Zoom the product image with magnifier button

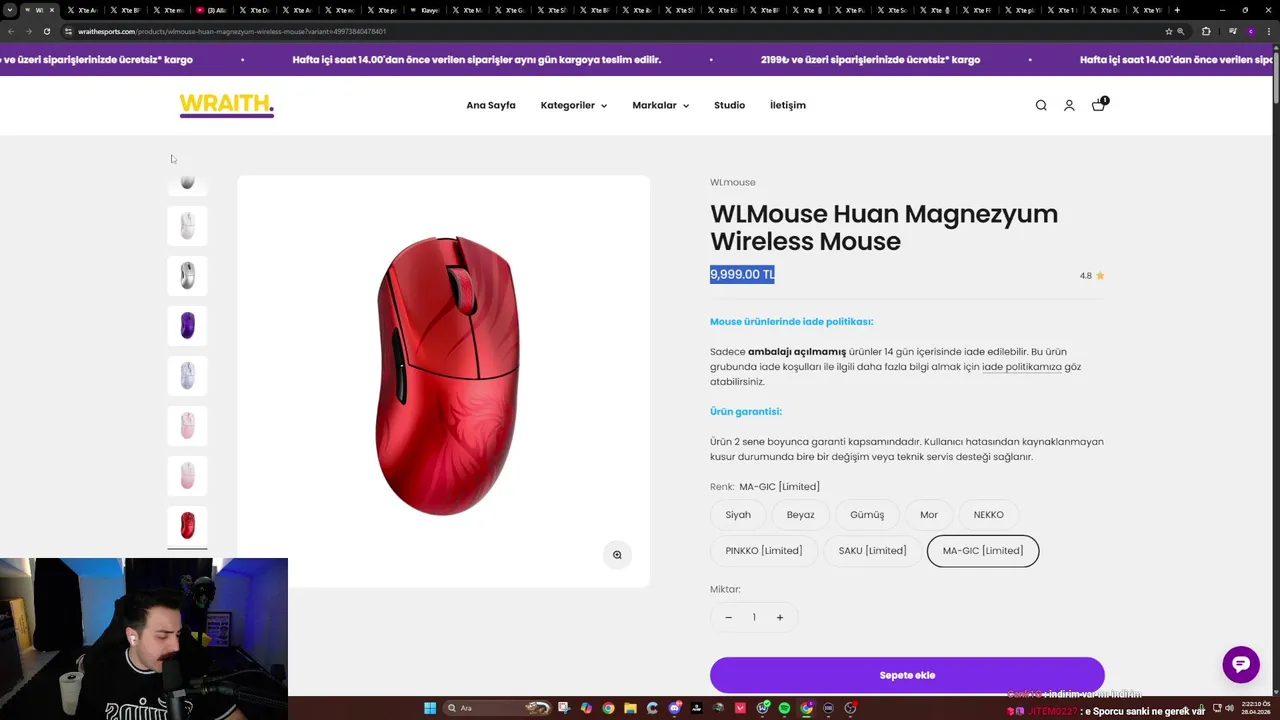pyautogui.click(x=617, y=555)
